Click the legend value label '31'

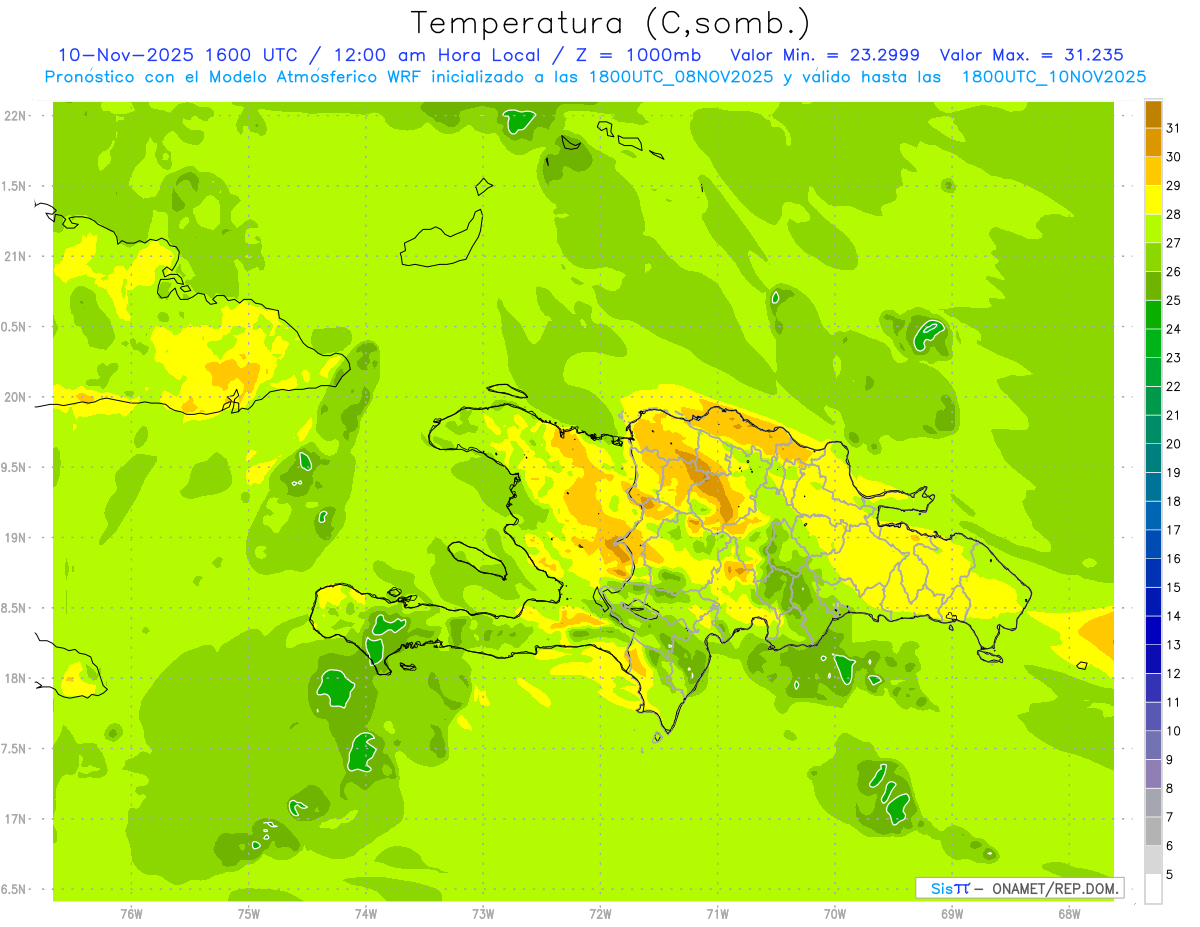click(x=1174, y=128)
